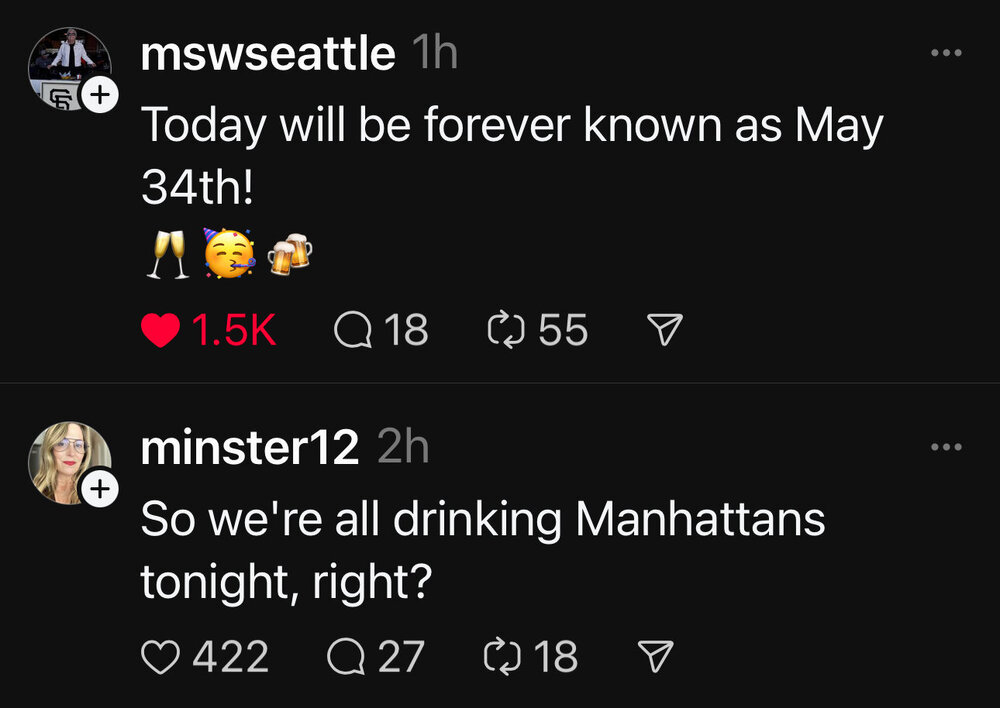1000x708 pixels.
Task: Like the minster12 Manhattans post
Action: coord(160,657)
